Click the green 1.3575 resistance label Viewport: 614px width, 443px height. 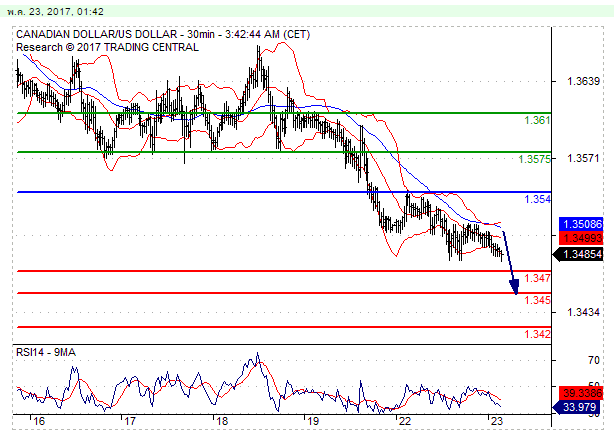point(534,159)
